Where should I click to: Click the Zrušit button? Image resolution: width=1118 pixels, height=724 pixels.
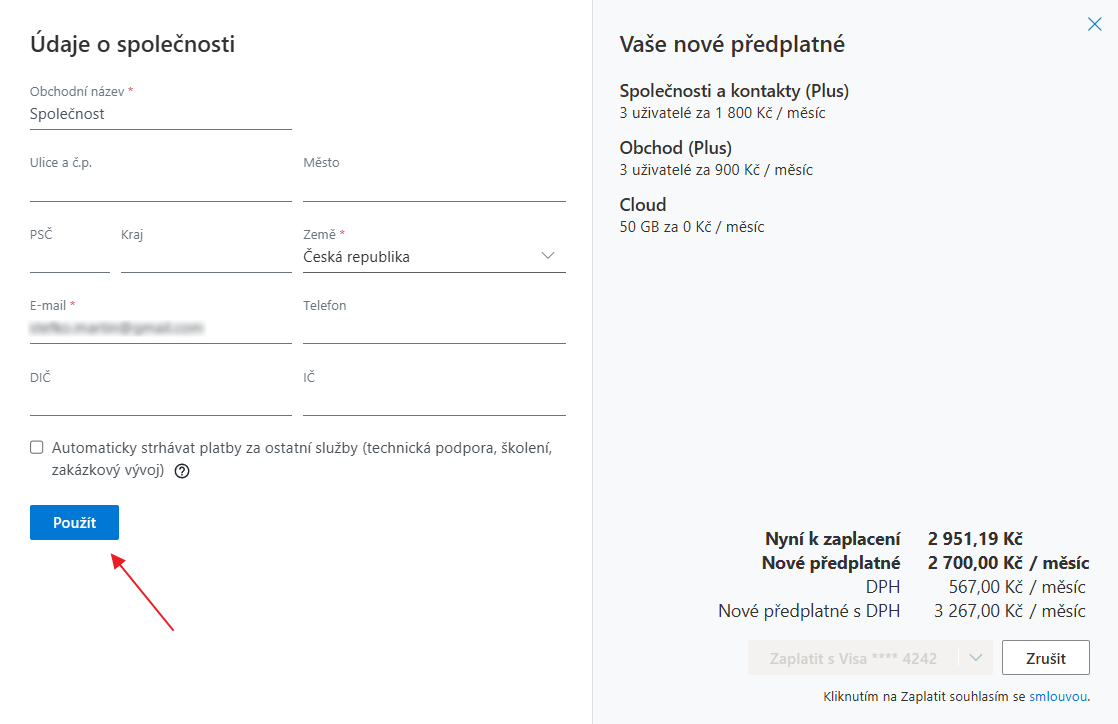[1045, 658]
